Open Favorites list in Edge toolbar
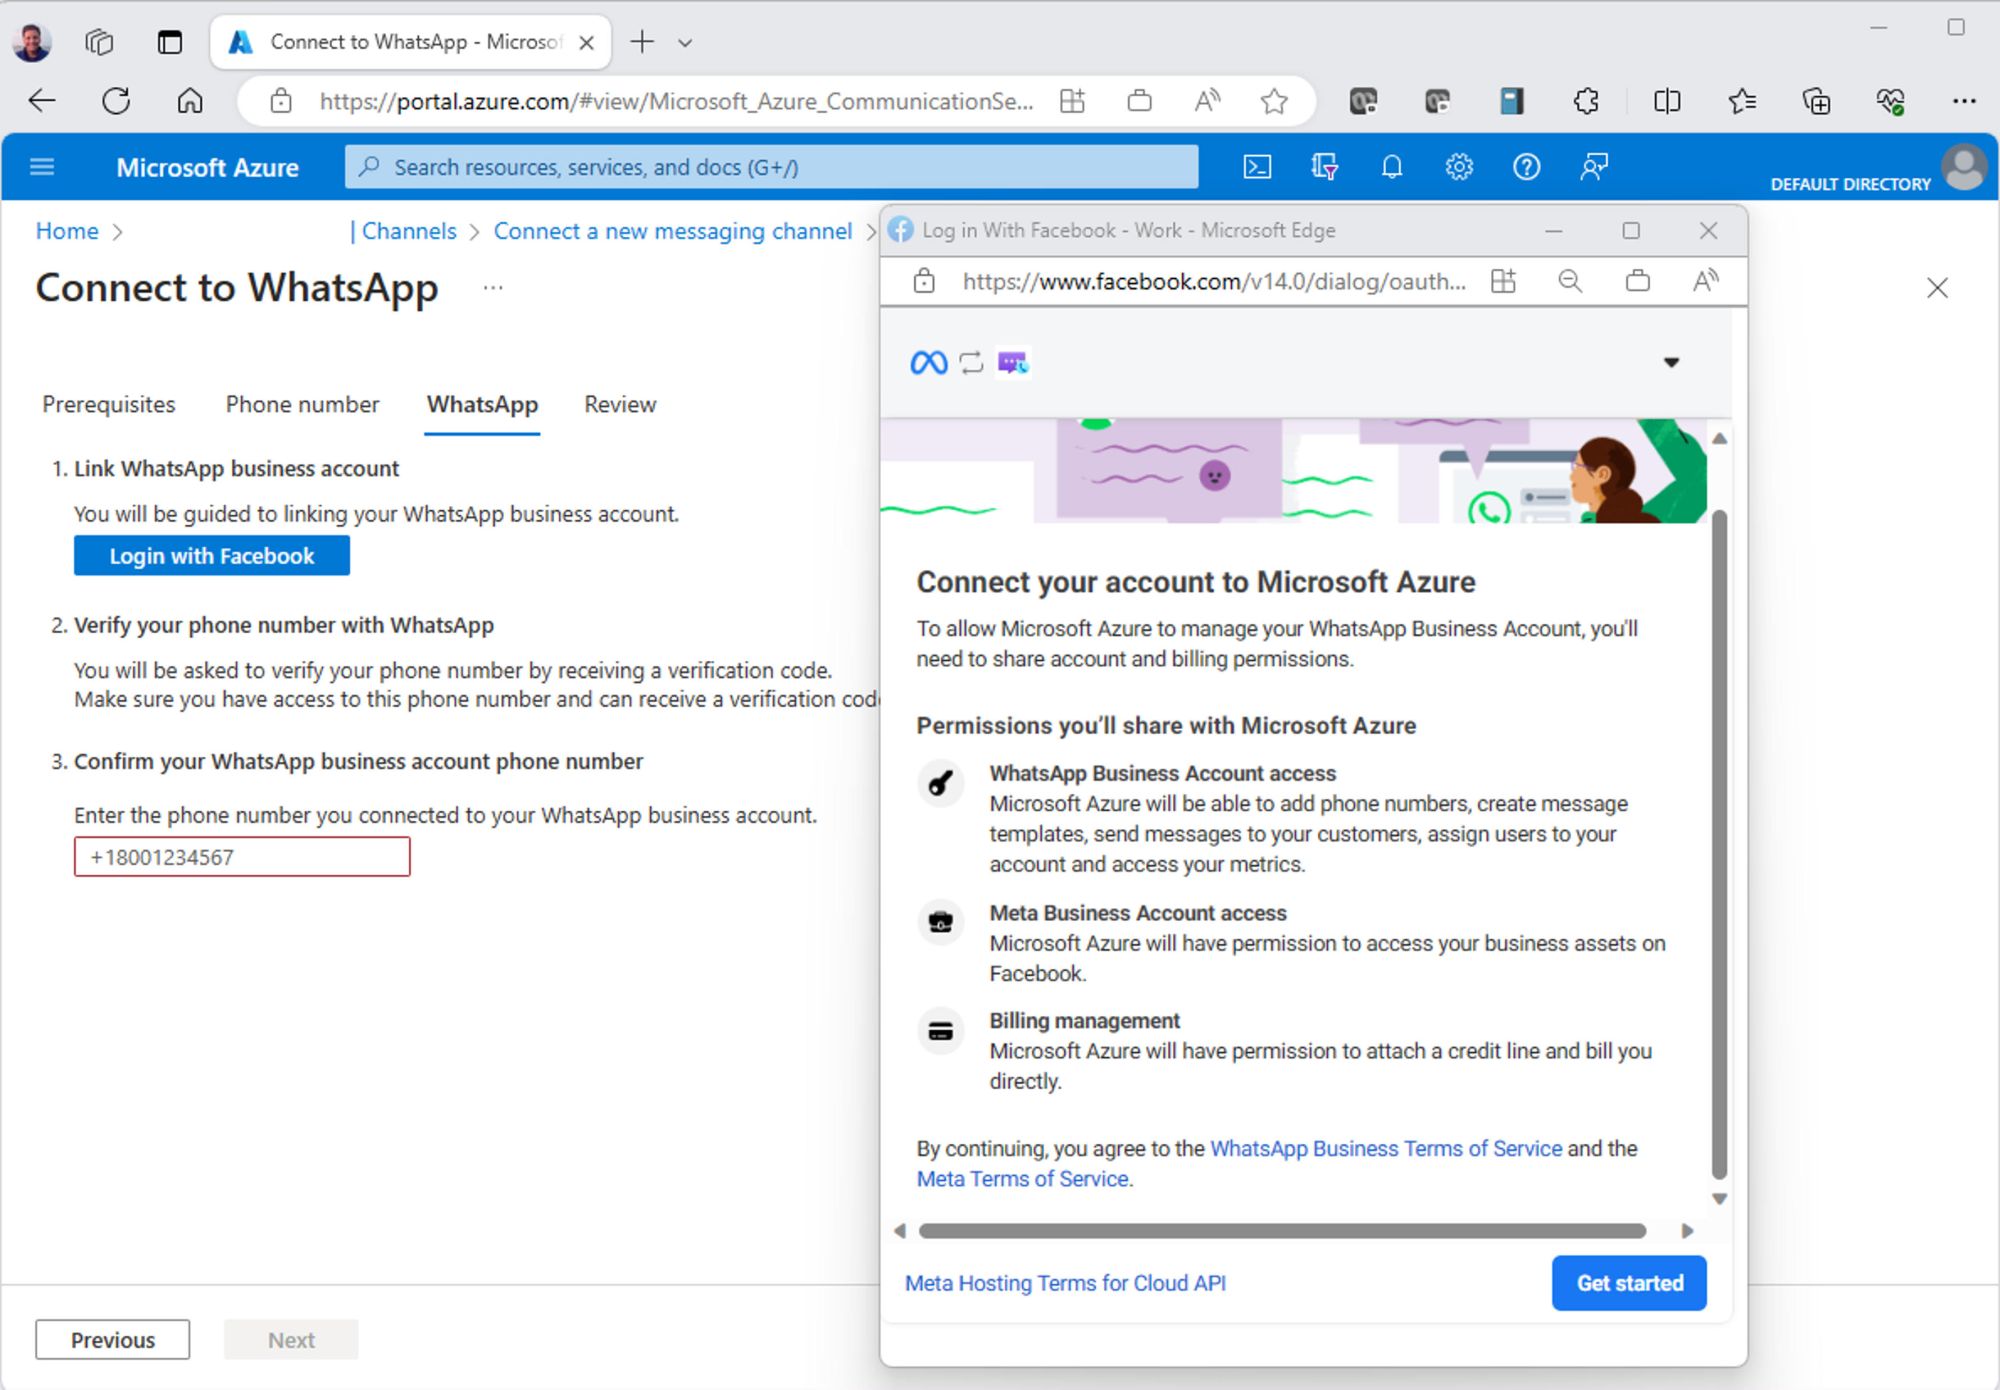 (1742, 101)
